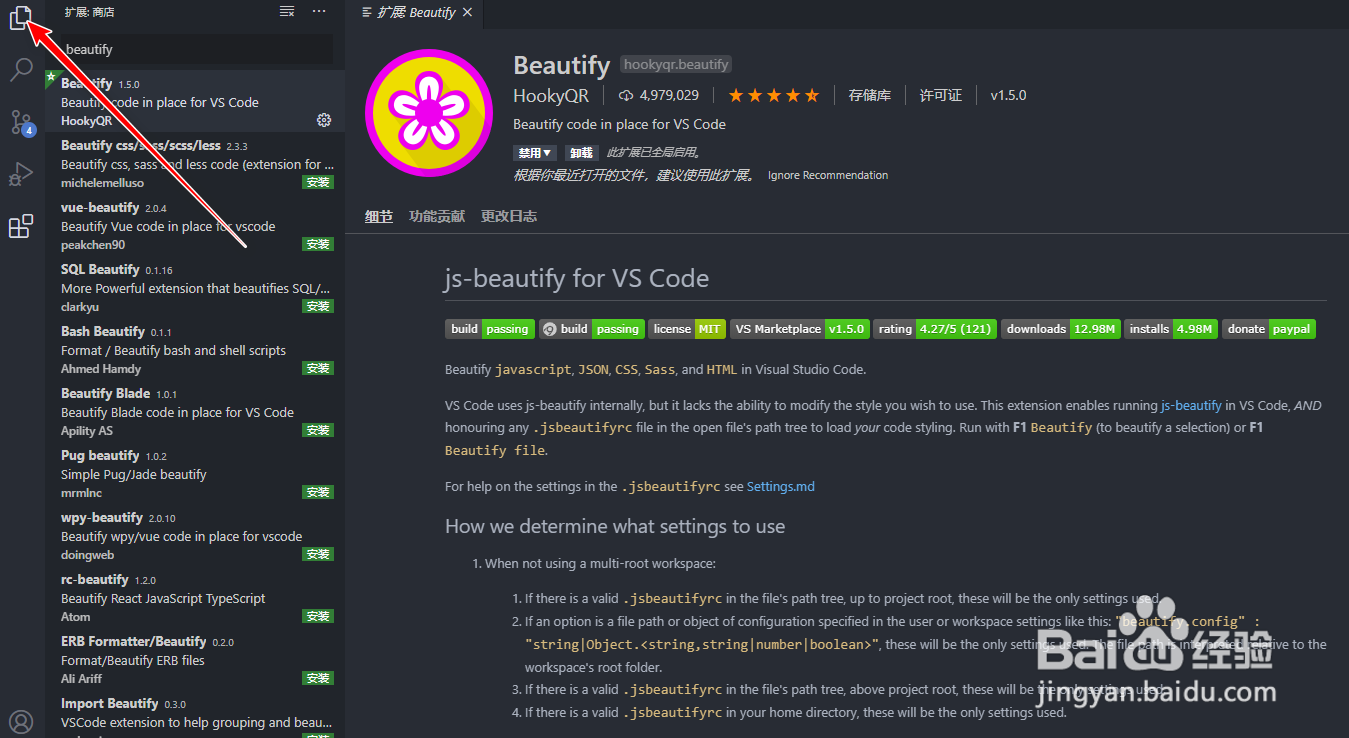Open the 许可证 license link
This screenshot has width=1349, height=738.
(x=941, y=96)
